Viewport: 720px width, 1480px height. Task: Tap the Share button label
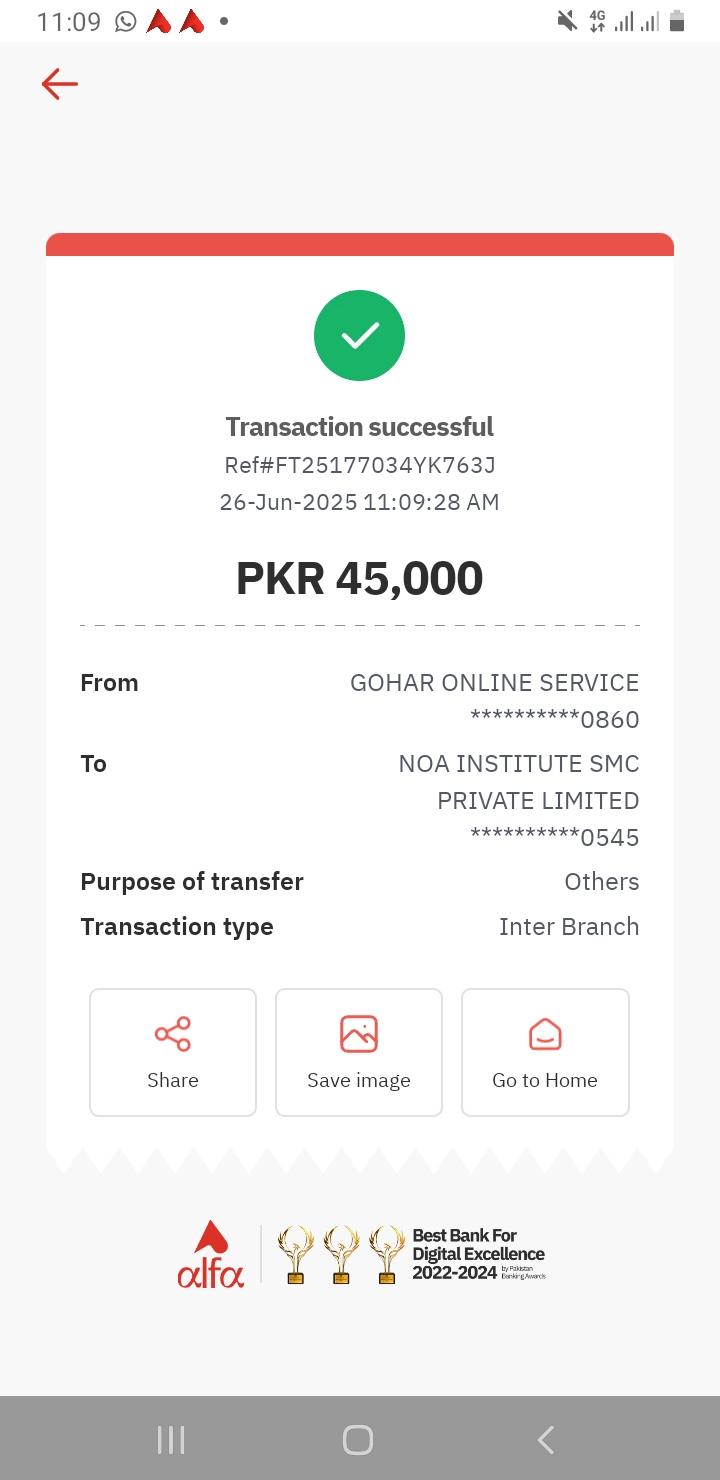[173, 1080]
